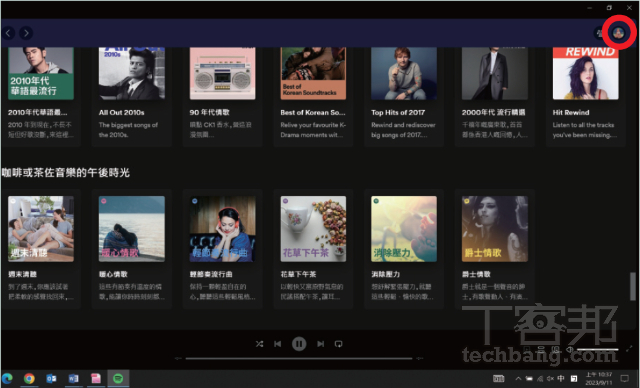Click the '90 年代情歌' title

[209, 112]
